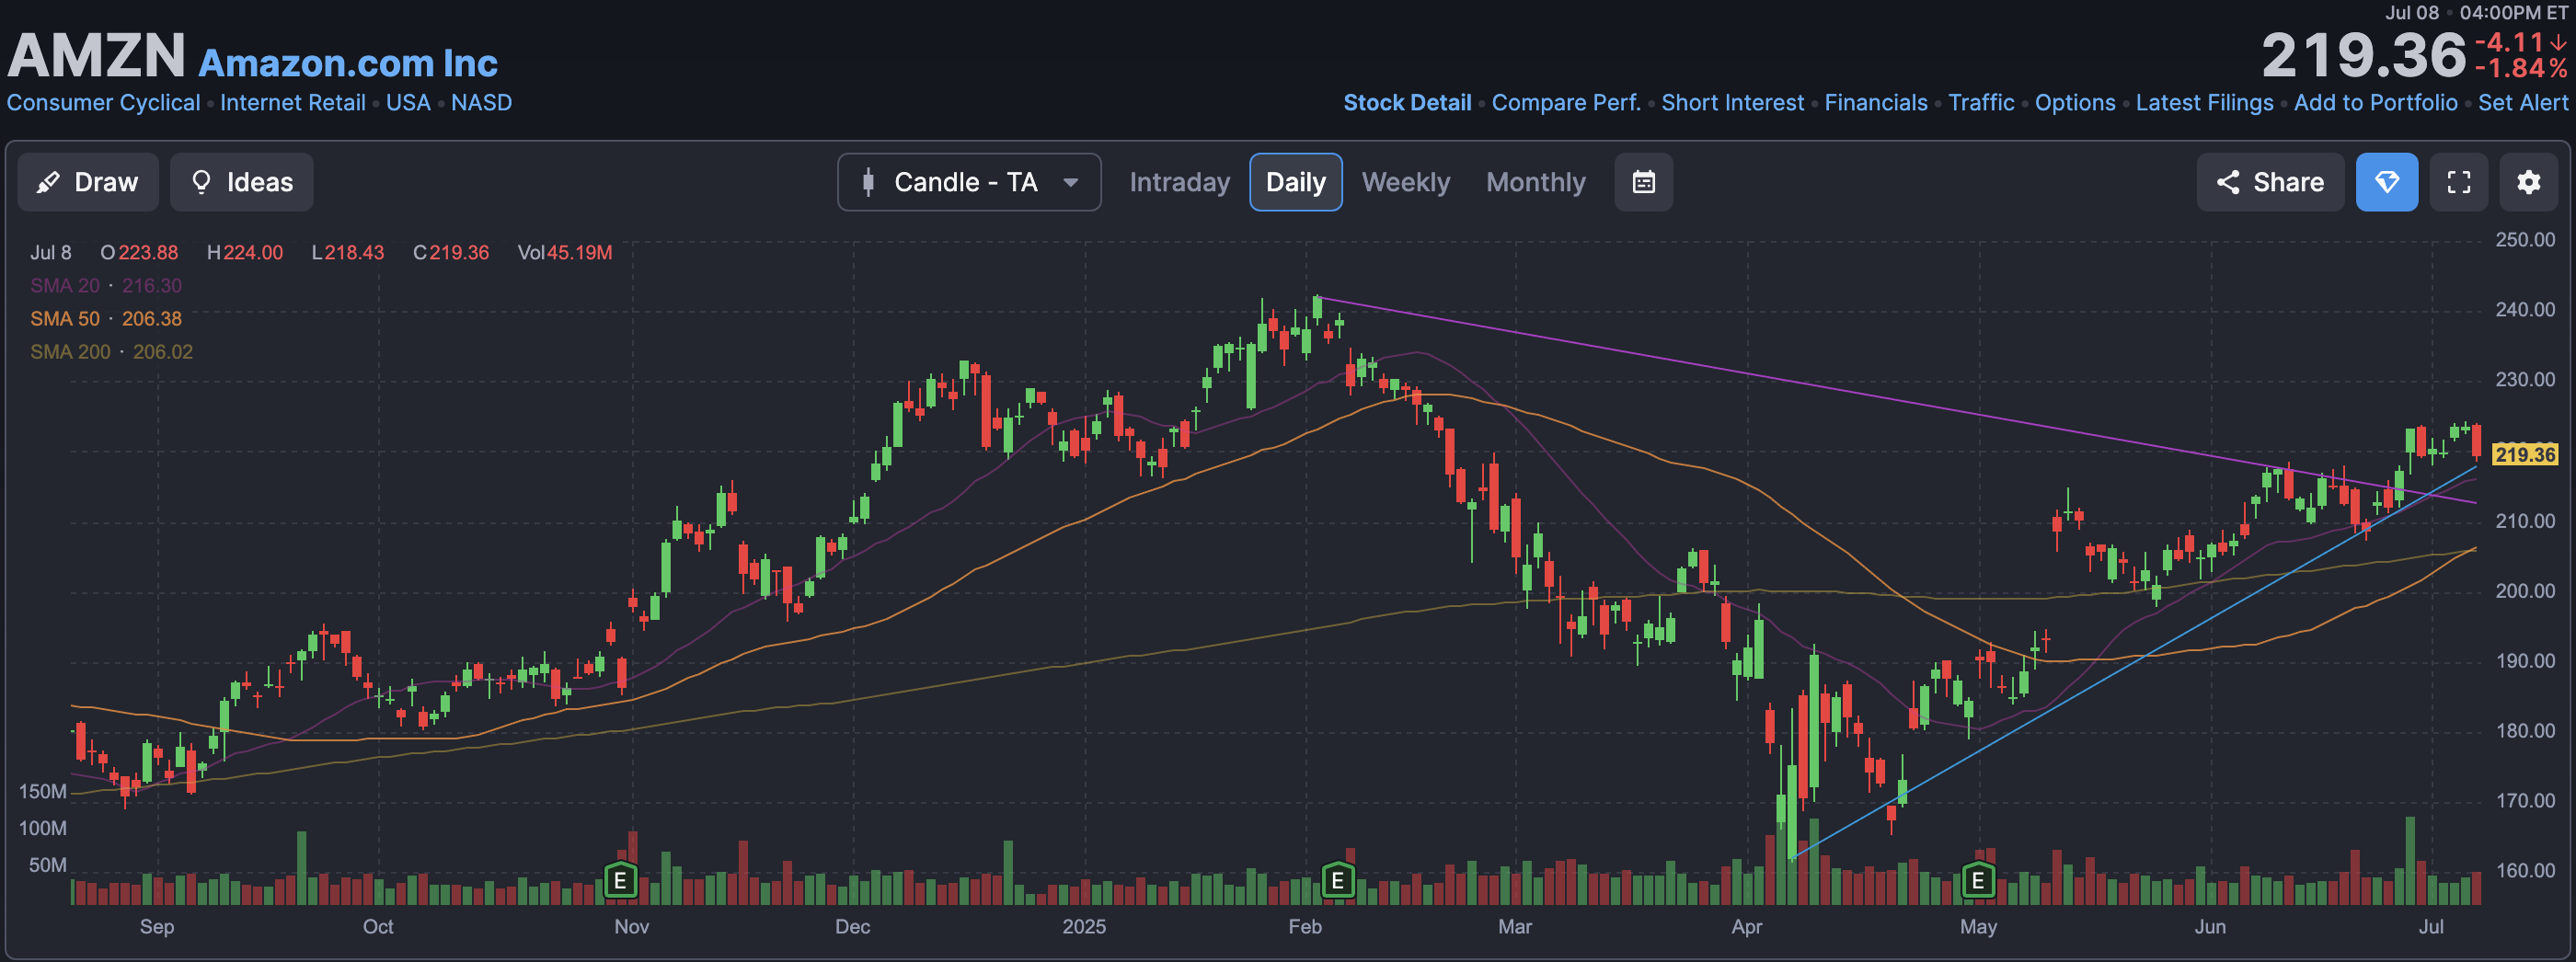This screenshot has width=2576, height=962.
Task: Click the Amazon.com Inc company name
Action: coord(348,63)
